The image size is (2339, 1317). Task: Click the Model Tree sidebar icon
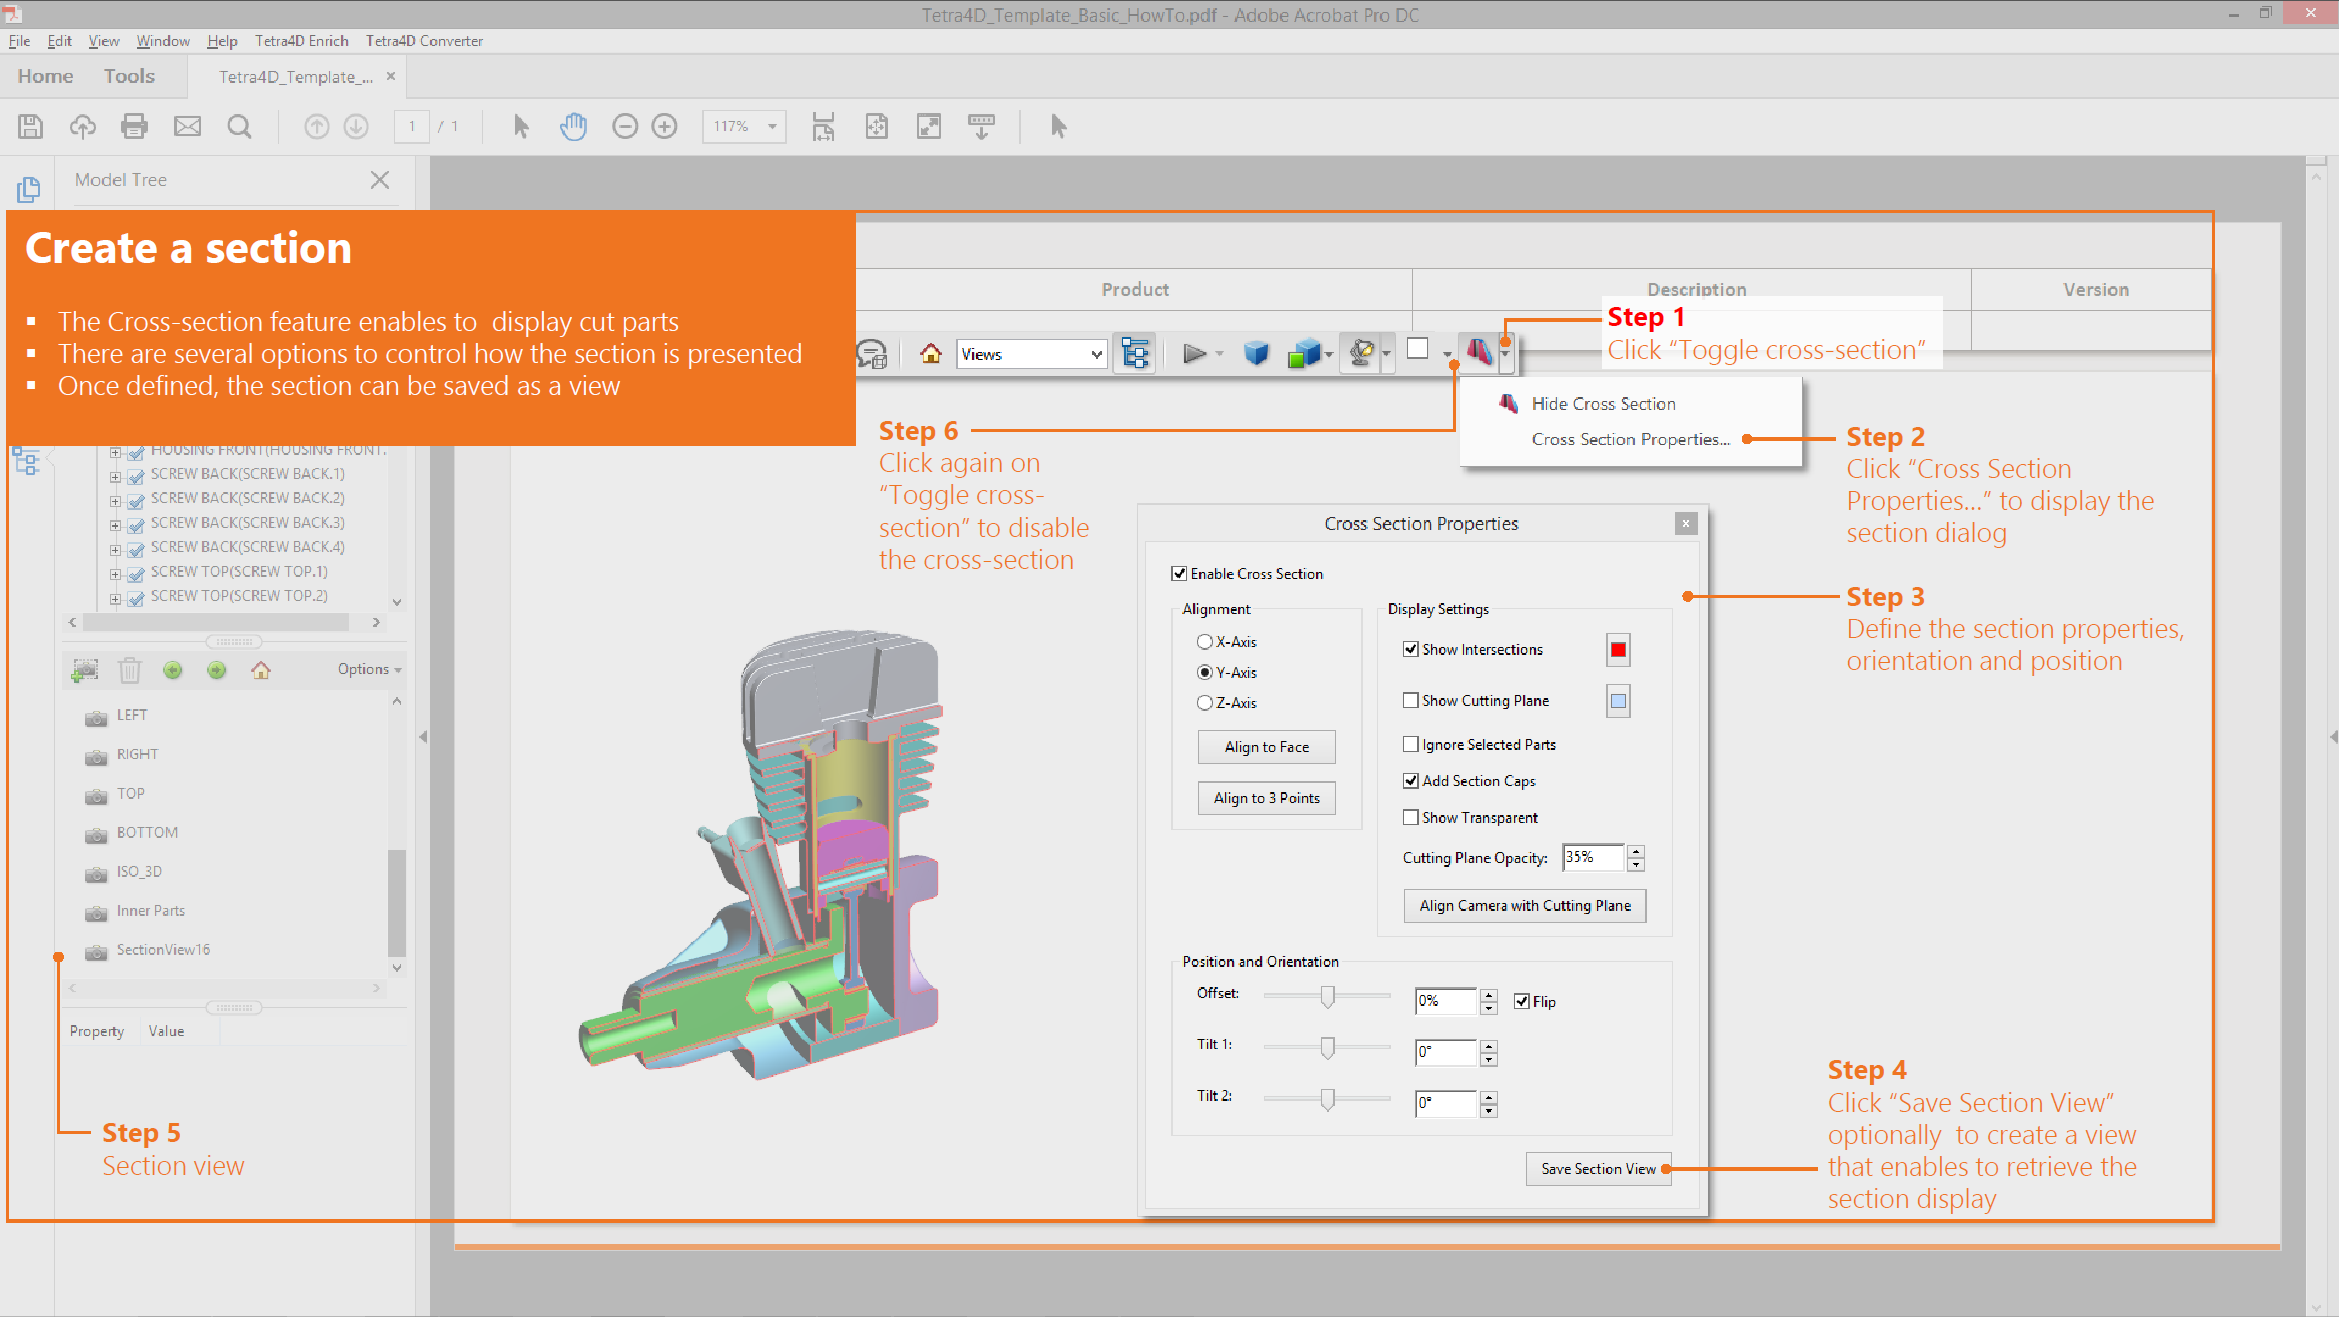(26, 460)
